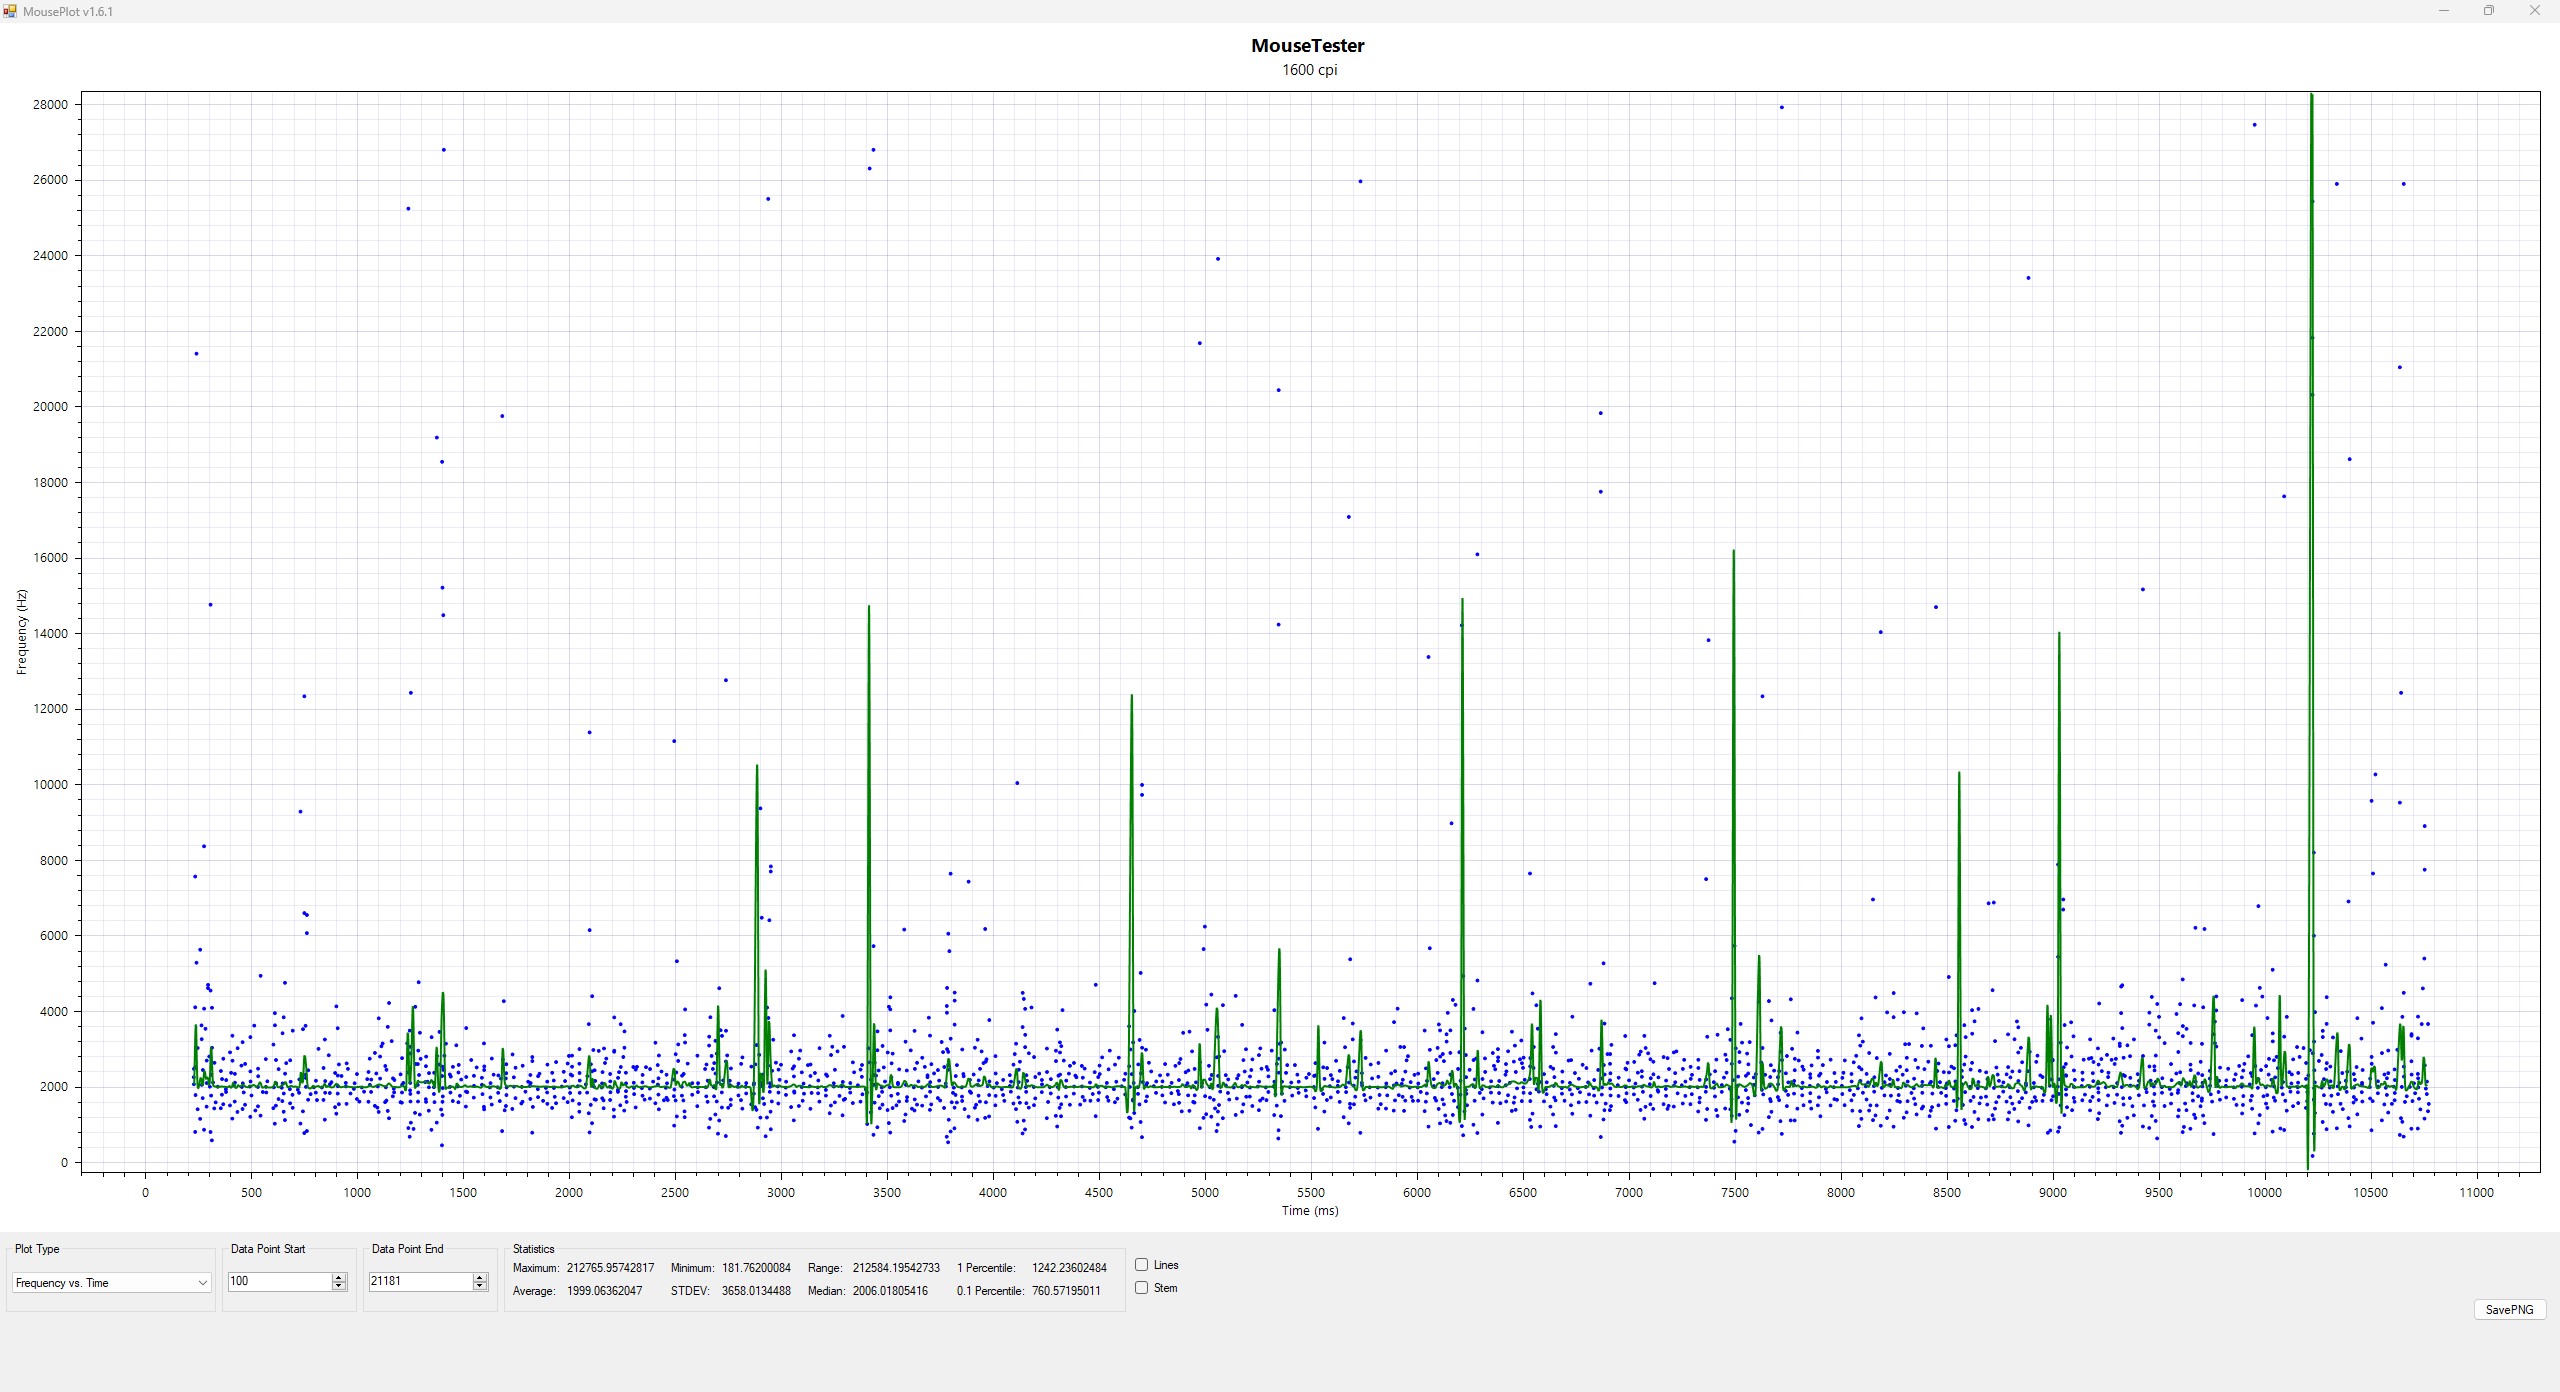The image size is (2560, 1392).
Task: Click the Time (ms) axis label
Action: 1310,1211
